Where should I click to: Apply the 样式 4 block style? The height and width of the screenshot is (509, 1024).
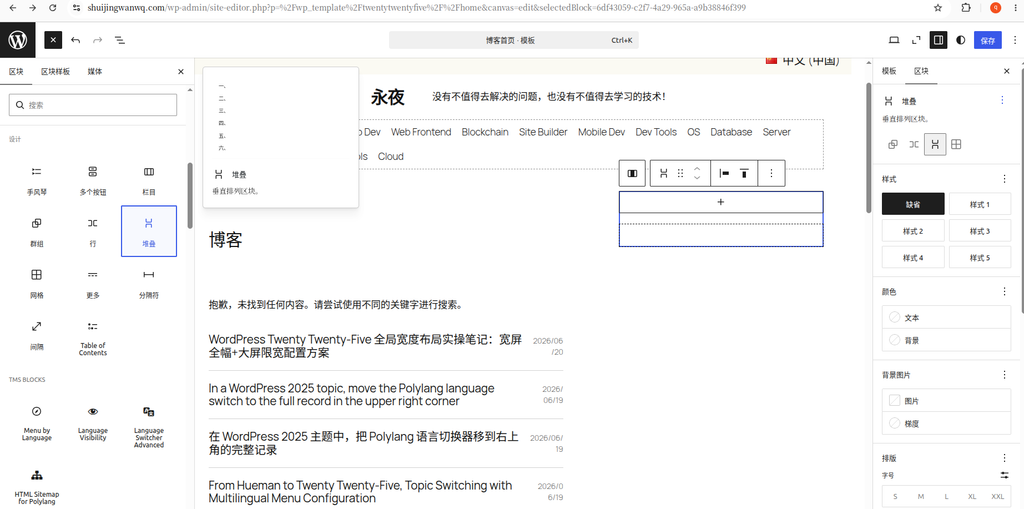click(x=913, y=257)
